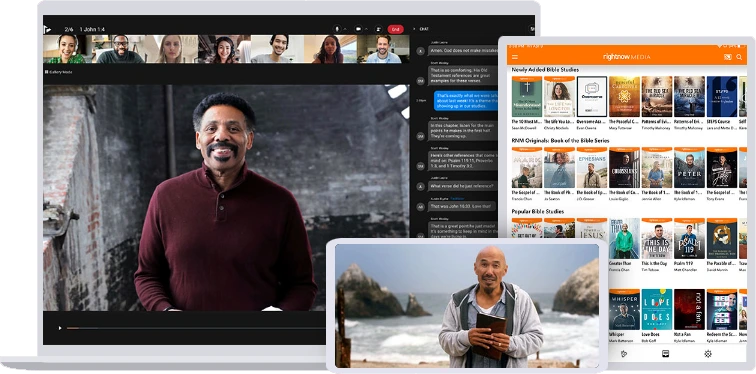Expand microphone options arrow beside the mic

pyautogui.click(x=345, y=29)
